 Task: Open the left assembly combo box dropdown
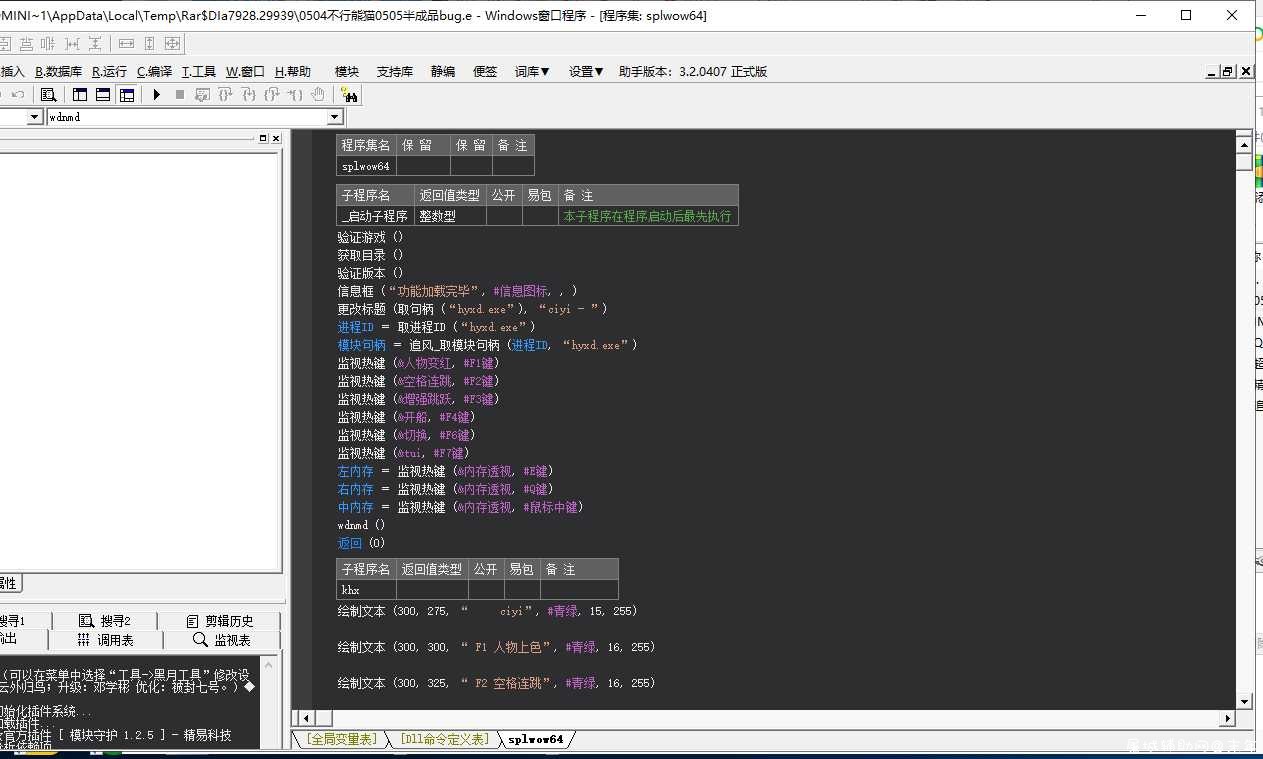click(35, 117)
